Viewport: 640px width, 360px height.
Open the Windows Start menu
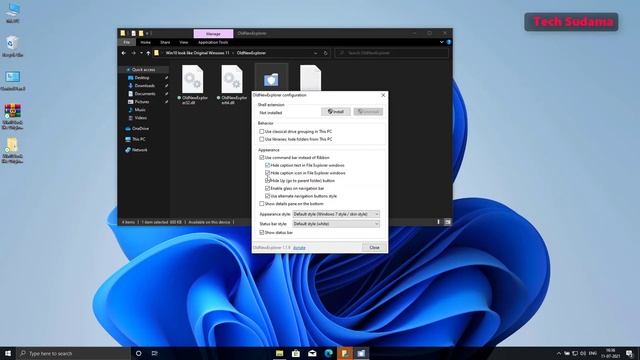tap(8, 353)
